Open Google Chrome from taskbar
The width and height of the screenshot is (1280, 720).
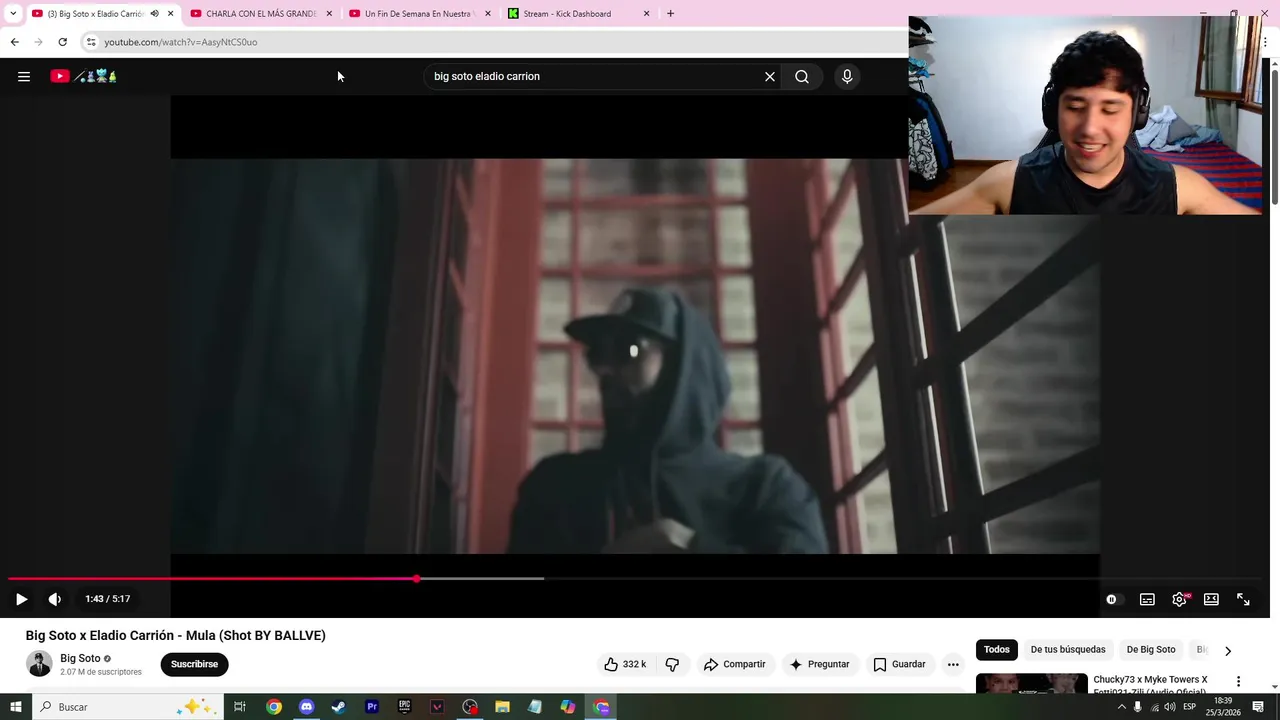pyautogui.click(x=274, y=707)
